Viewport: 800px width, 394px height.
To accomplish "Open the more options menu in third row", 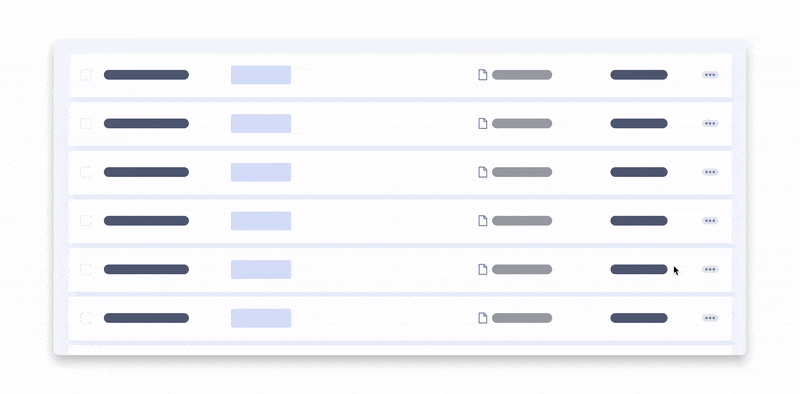I will coord(710,172).
